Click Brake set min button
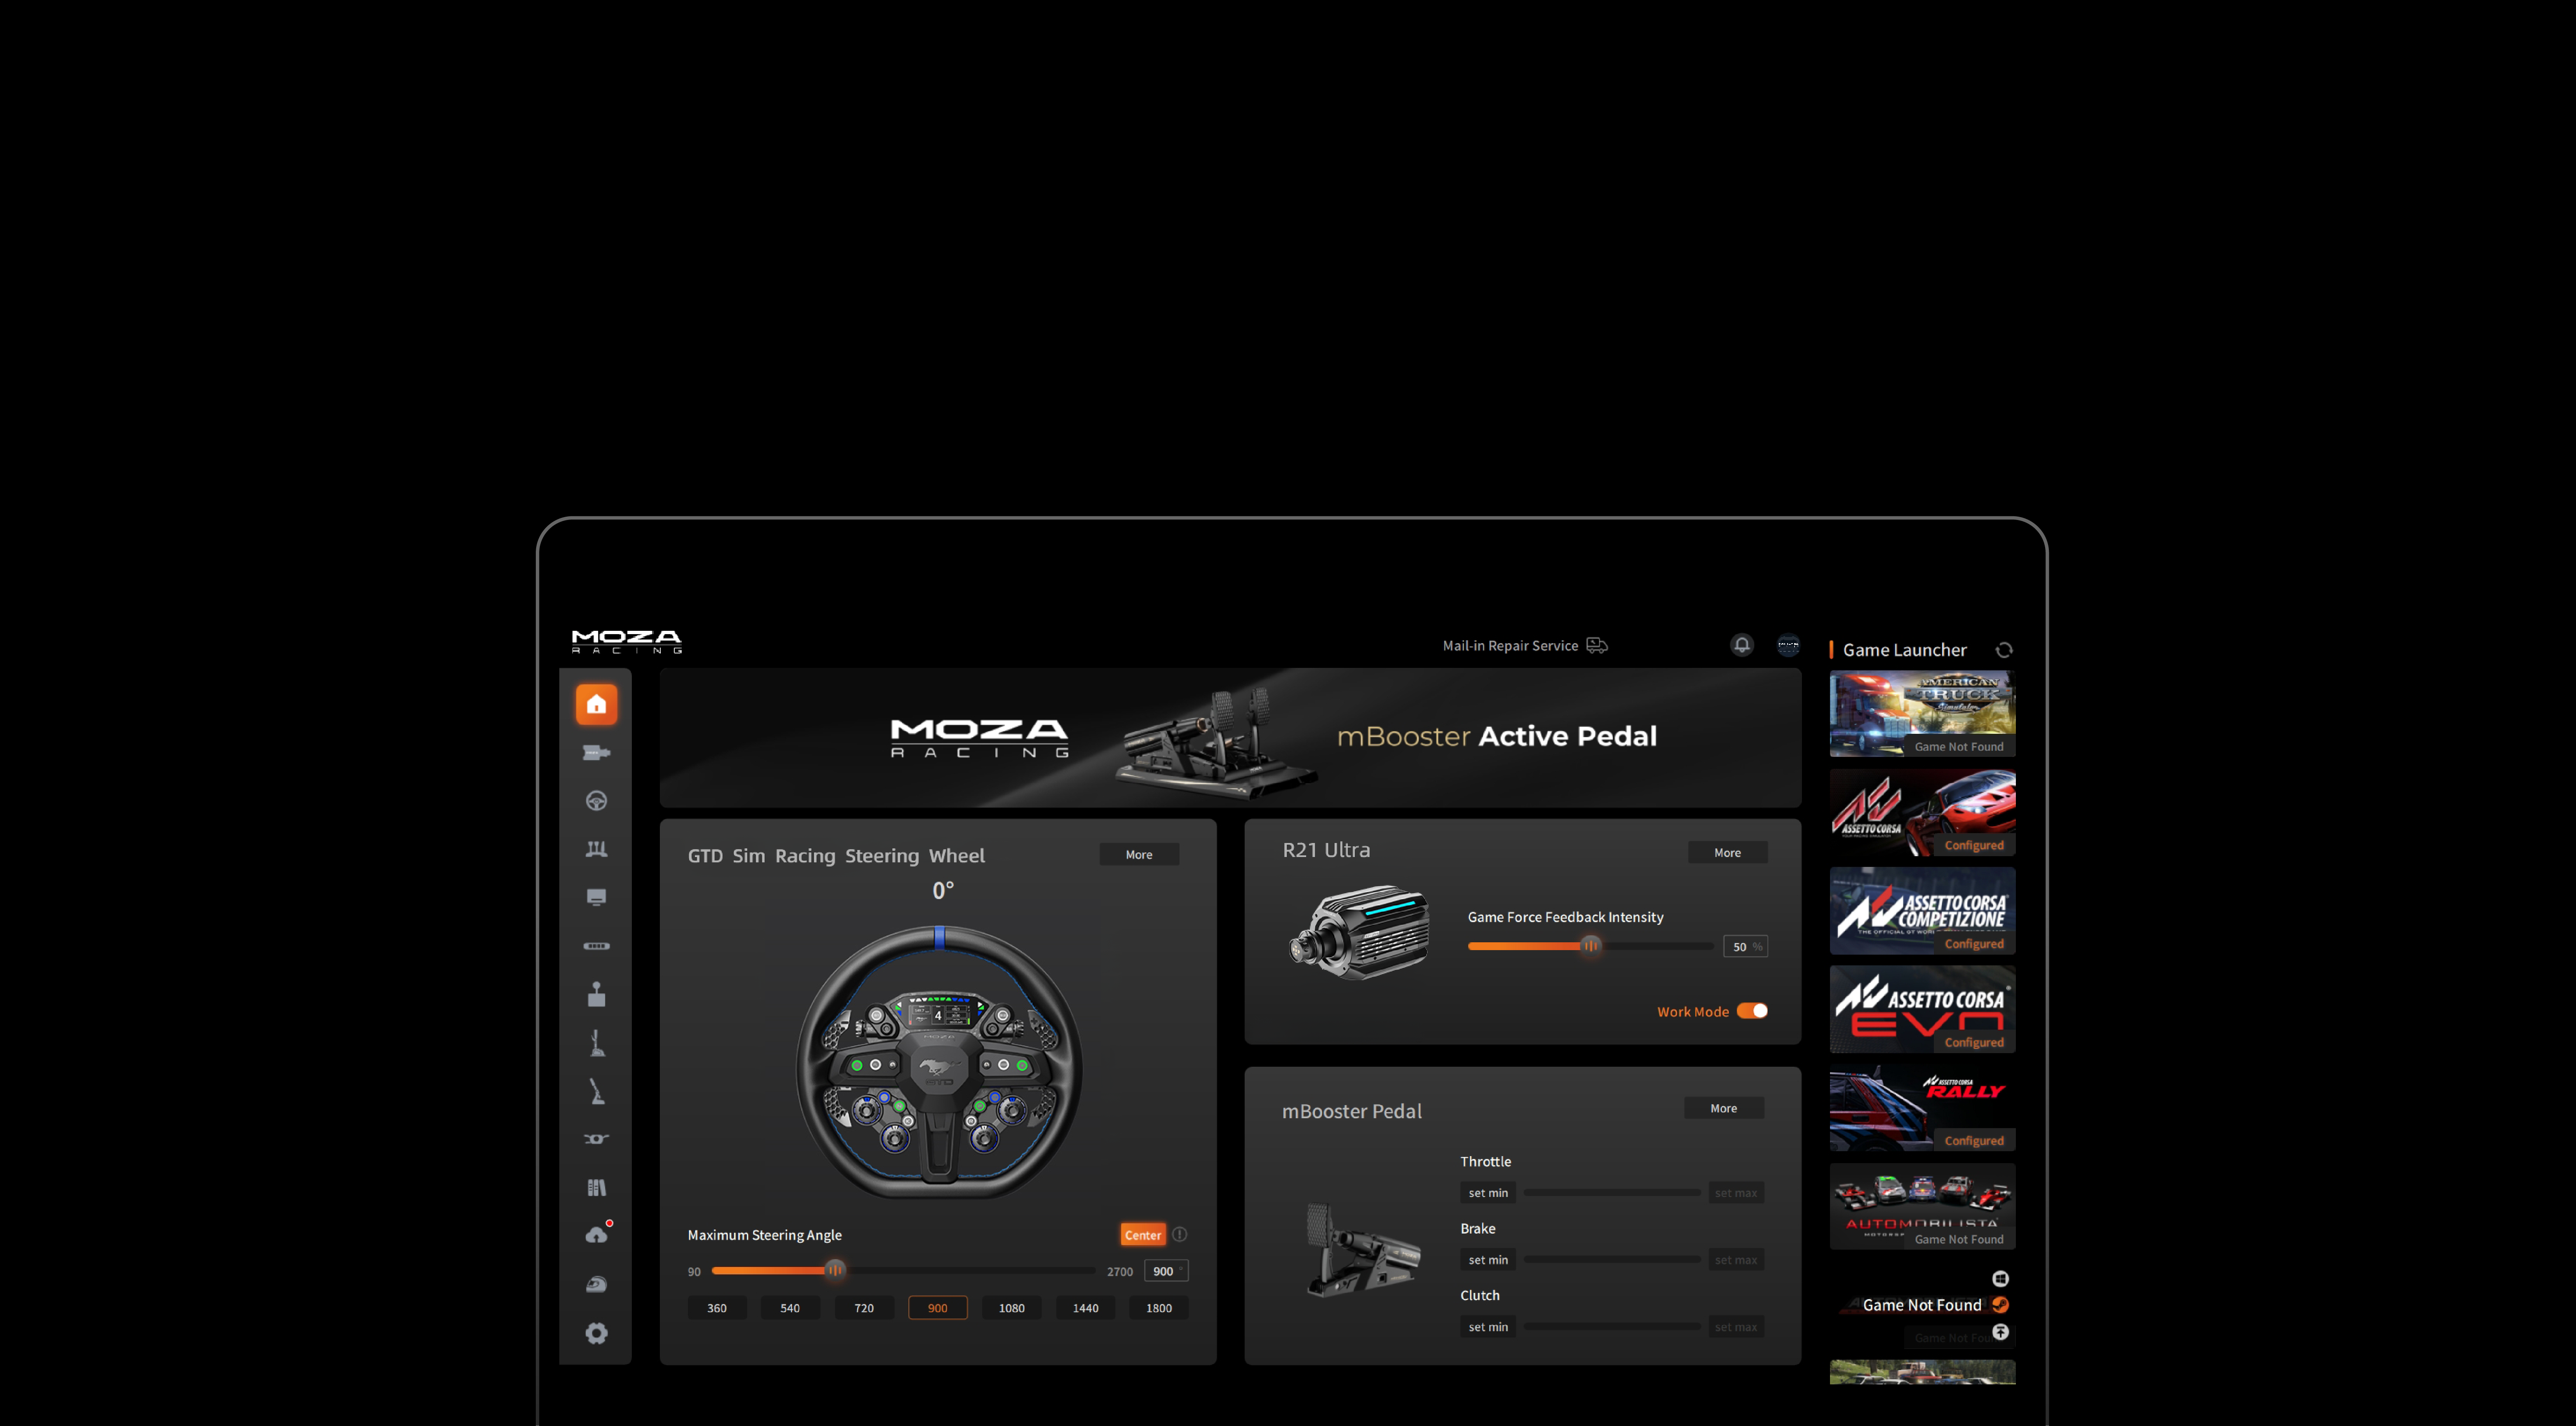Image resolution: width=2576 pixels, height=1426 pixels. pyautogui.click(x=1488, y=1260)
